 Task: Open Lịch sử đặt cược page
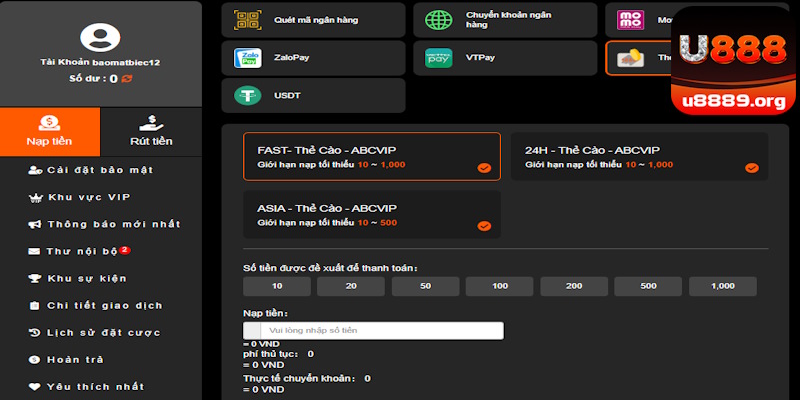(x=103, y=332)
